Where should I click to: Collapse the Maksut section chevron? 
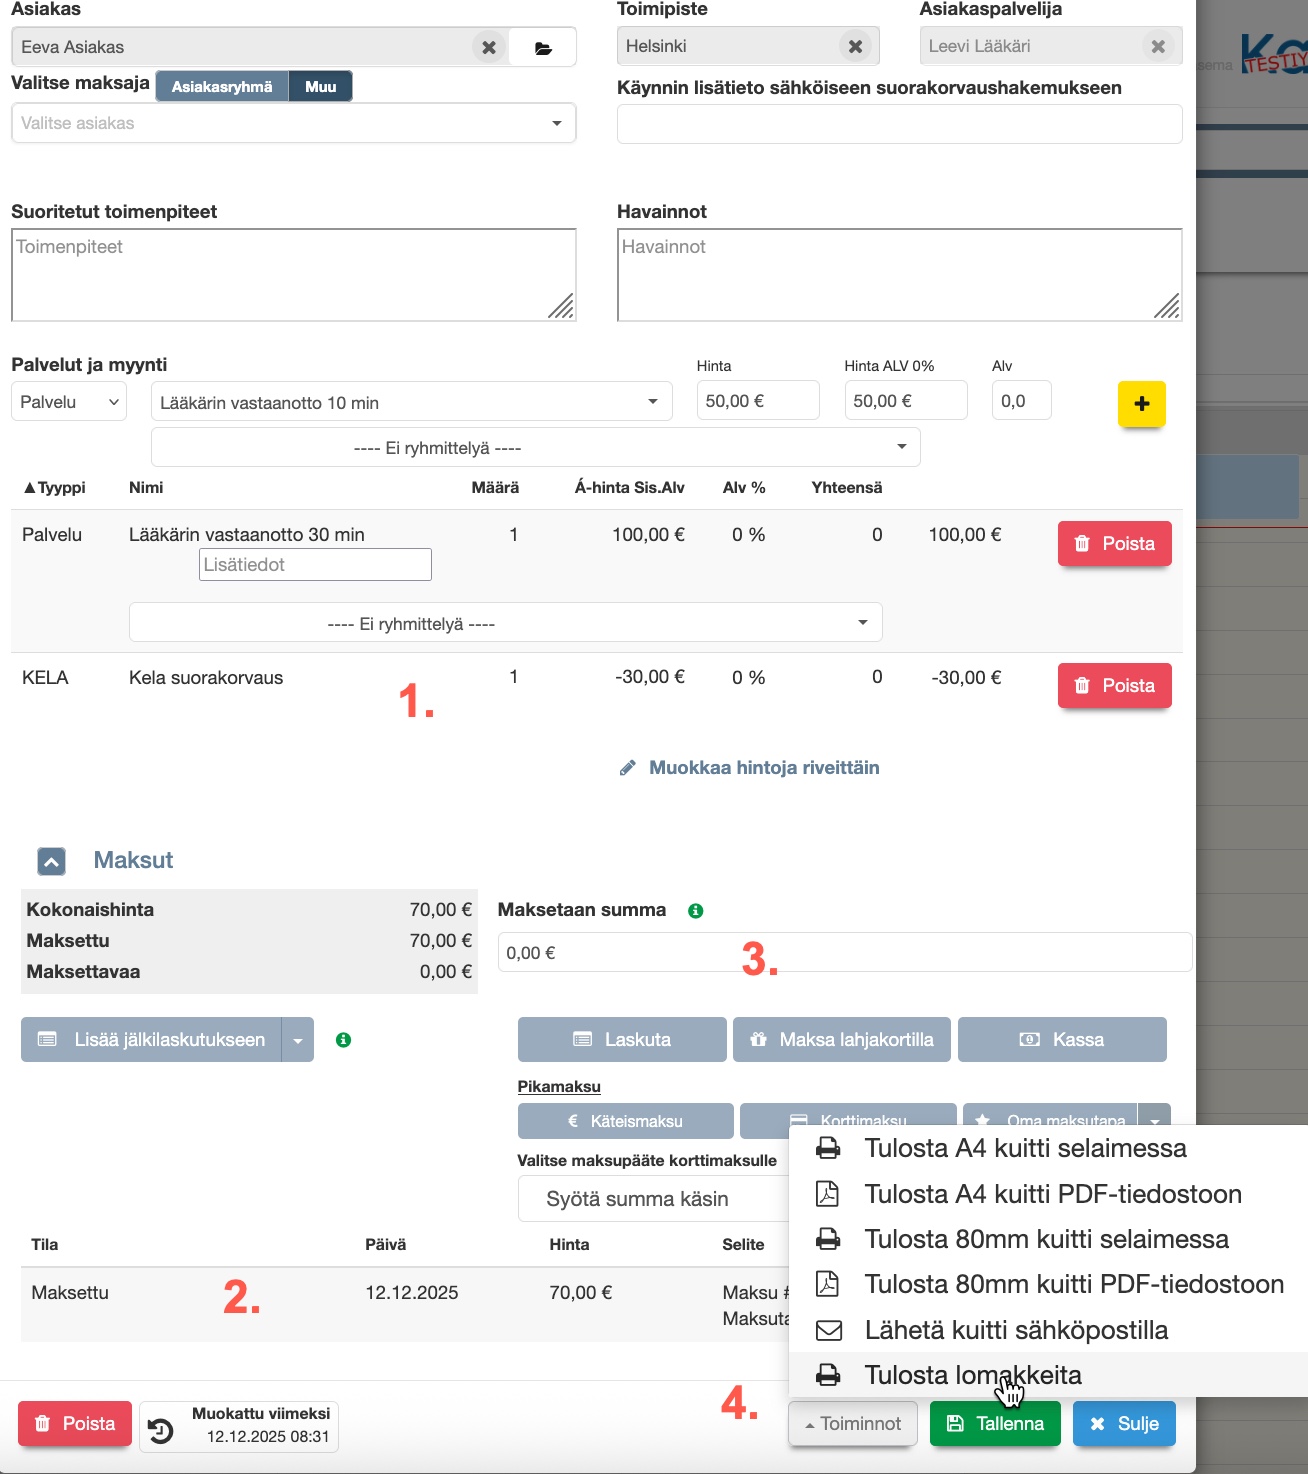51,861
